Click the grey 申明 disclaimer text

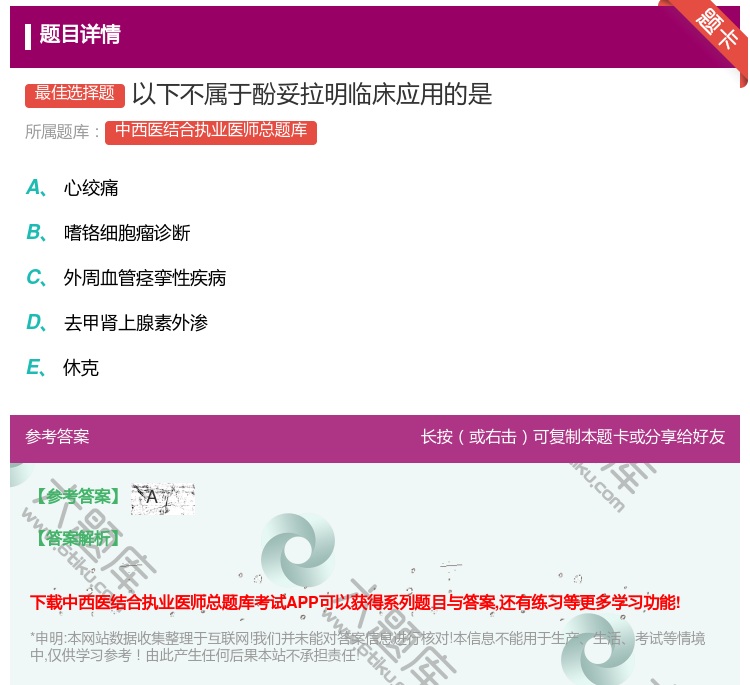pyautogui.click(x=367, y=646)
